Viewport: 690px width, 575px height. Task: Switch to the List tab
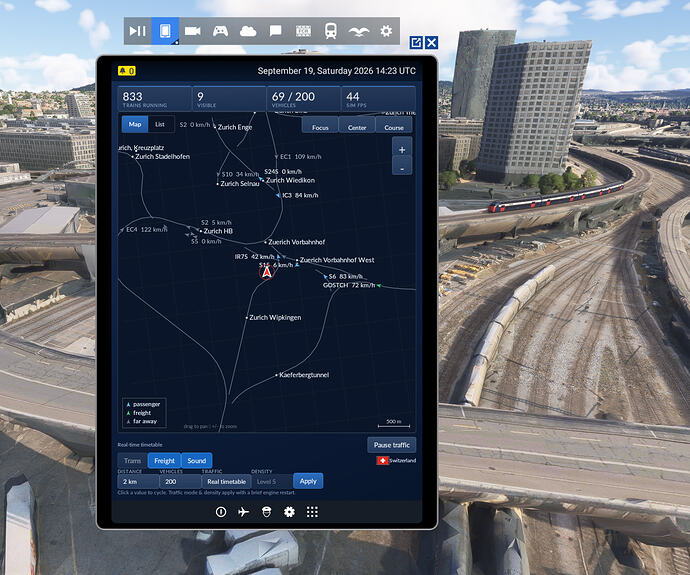click(x=160, y=124)
